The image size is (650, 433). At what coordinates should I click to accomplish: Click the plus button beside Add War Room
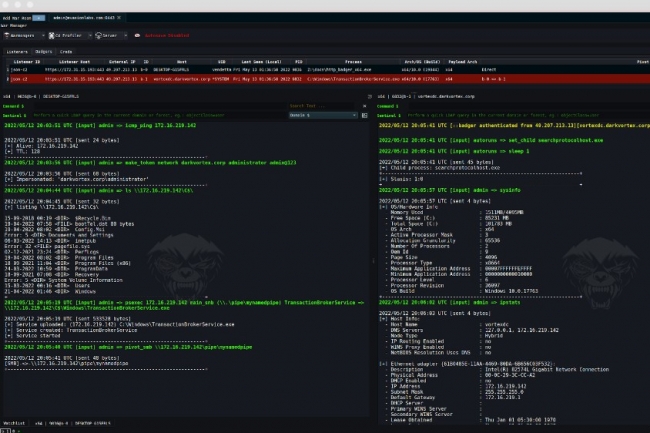(38, 18)
